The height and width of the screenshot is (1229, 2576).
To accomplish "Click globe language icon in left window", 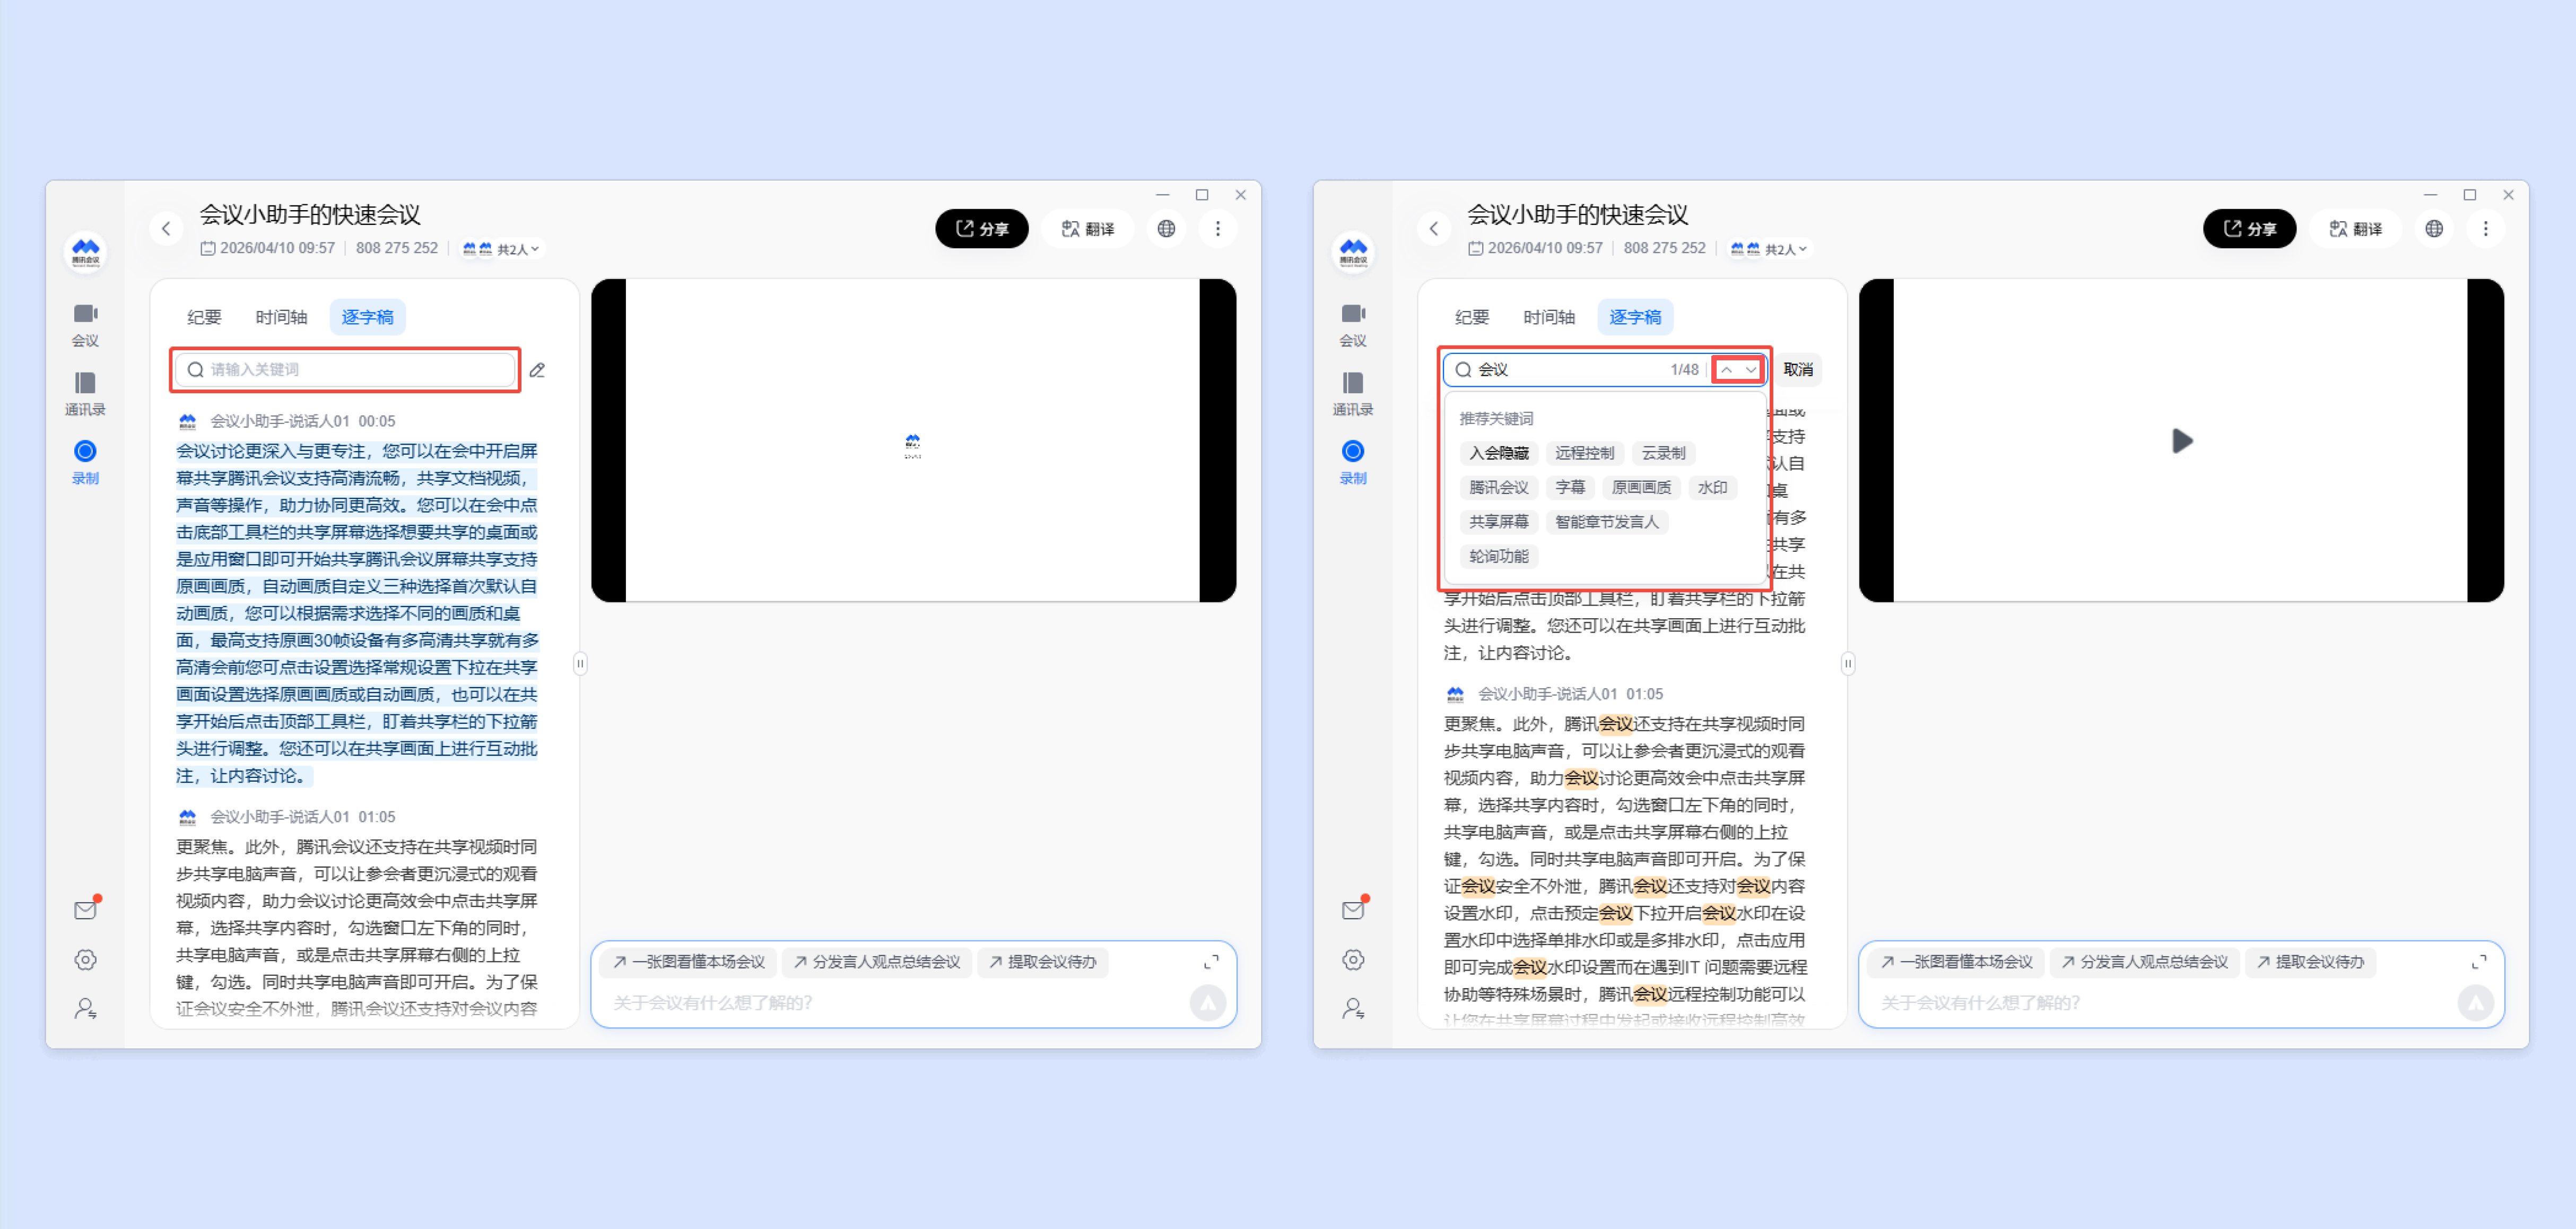I will 1166,228.
